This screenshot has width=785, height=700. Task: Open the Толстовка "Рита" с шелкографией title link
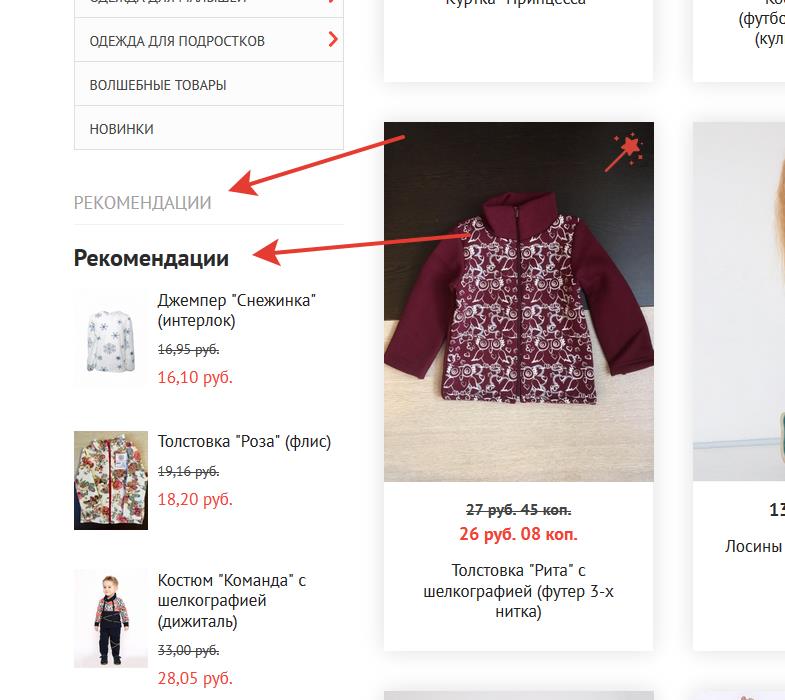click(x=518, y=590)
